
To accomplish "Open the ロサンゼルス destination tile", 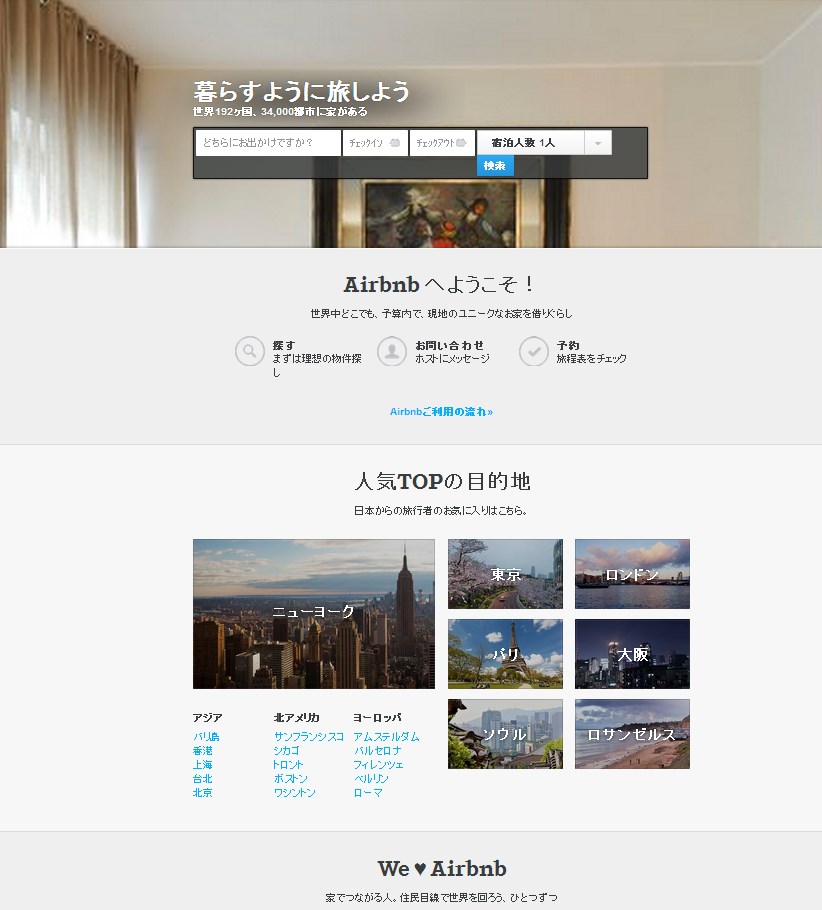I will (632, 734).
